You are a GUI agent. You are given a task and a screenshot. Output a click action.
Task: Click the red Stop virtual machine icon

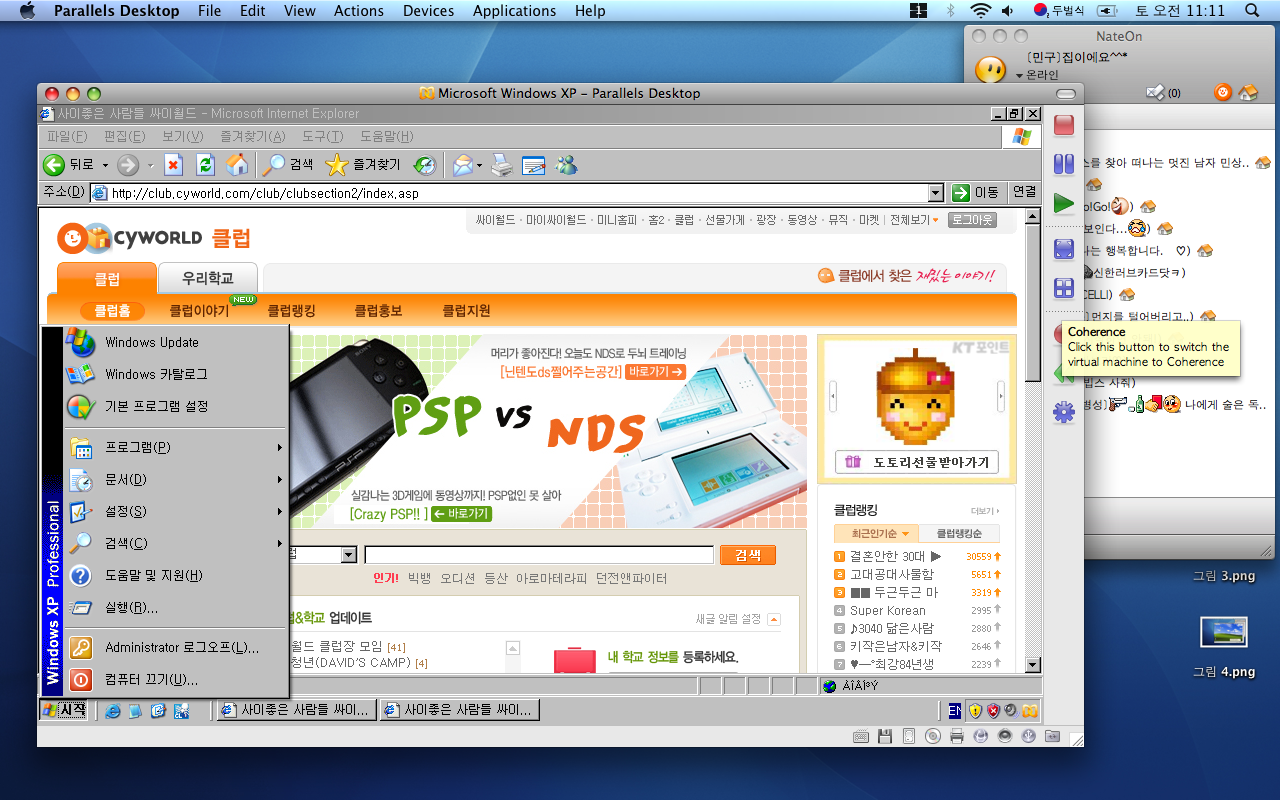[1064, 125]
